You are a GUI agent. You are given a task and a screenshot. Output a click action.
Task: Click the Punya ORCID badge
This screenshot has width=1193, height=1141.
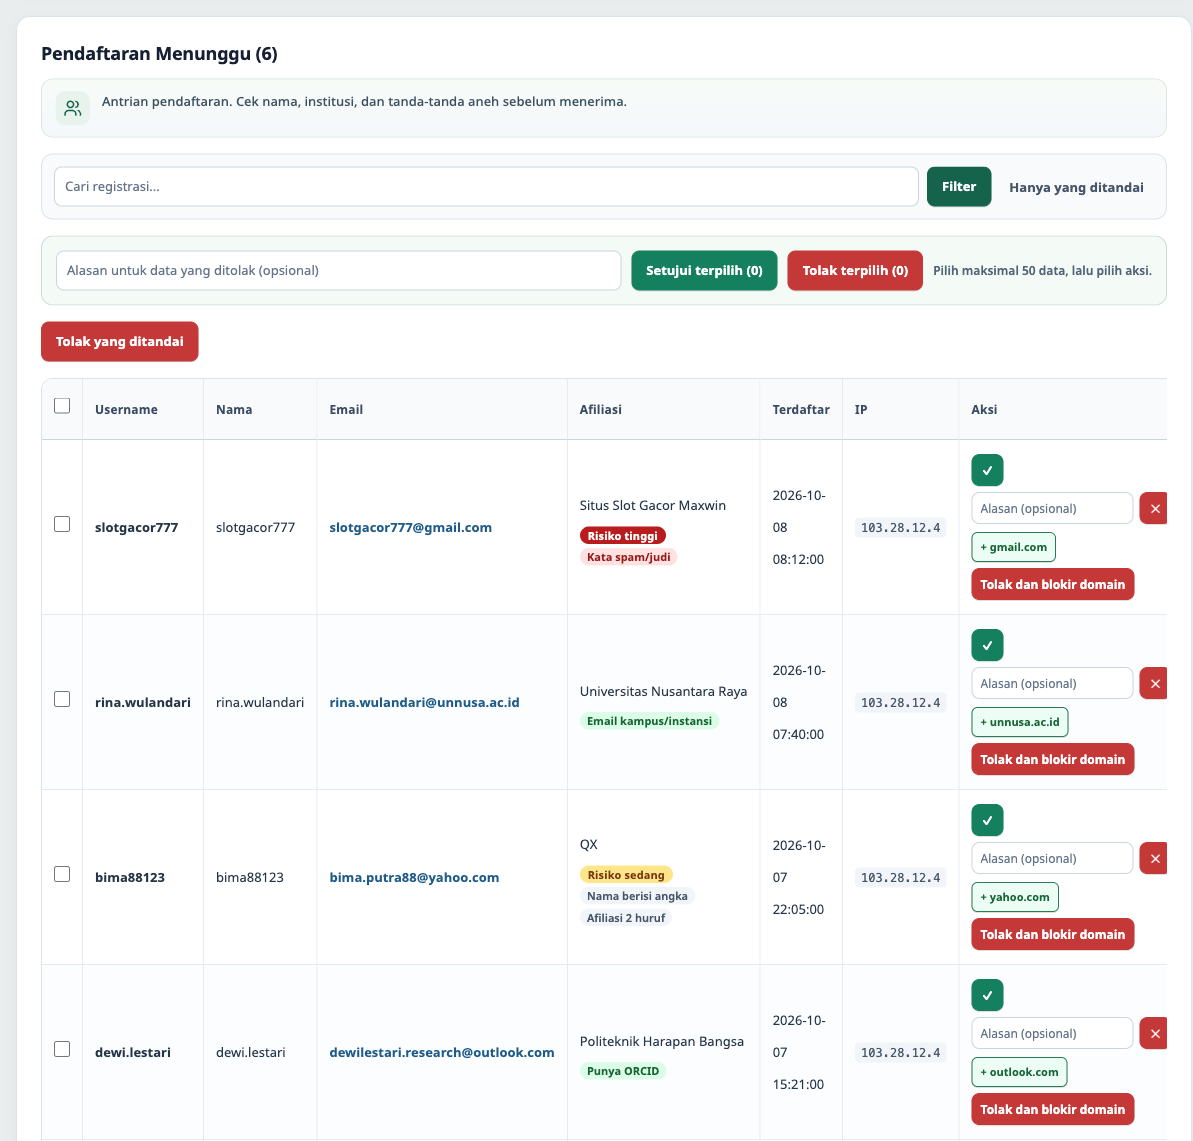[622, 1071]
